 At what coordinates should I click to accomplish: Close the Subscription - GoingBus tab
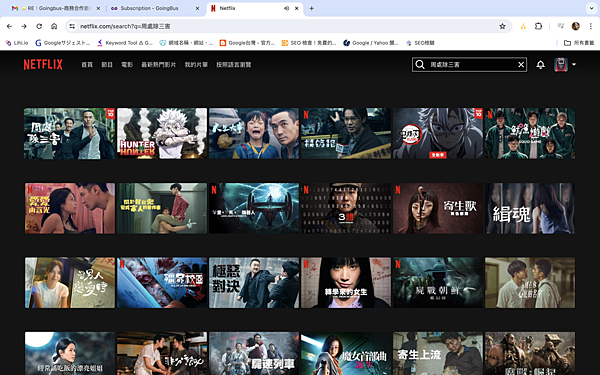[x=197, y=8]
